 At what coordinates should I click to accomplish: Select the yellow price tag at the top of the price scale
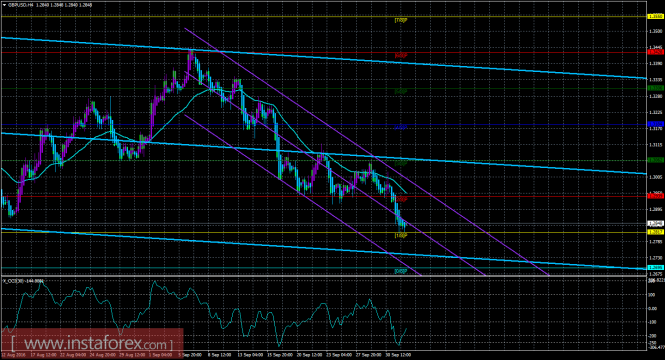(656, 17)
